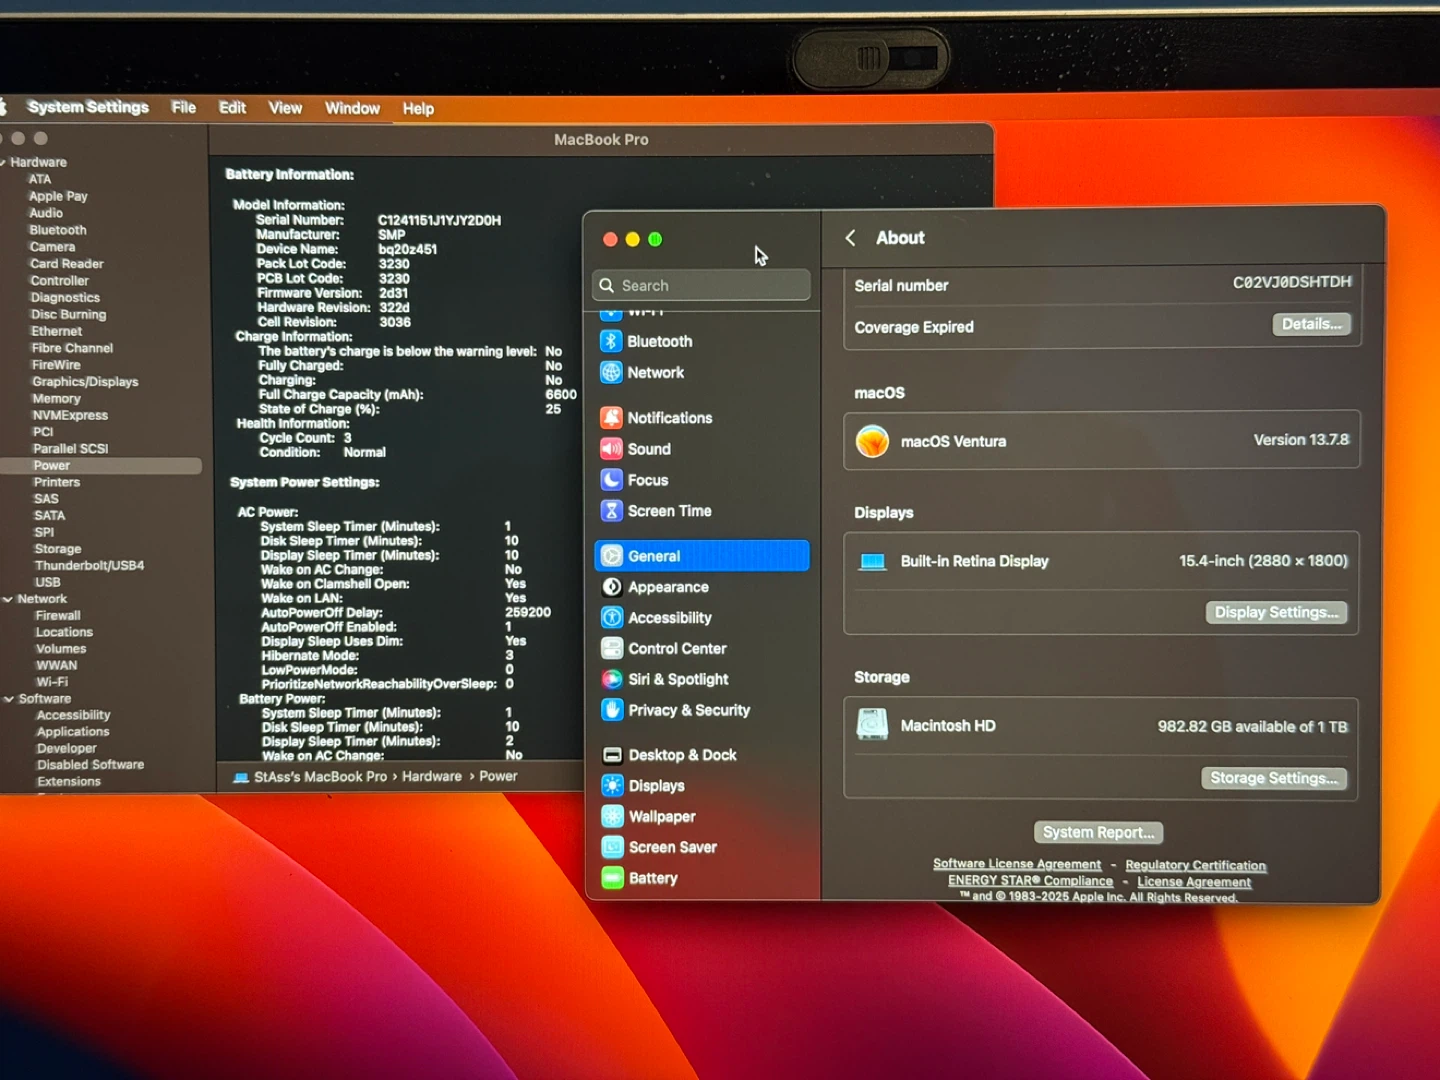1440x1080 pixels.
Task: Click the Appearance icon in sidebar
Action: click(612, 587)
